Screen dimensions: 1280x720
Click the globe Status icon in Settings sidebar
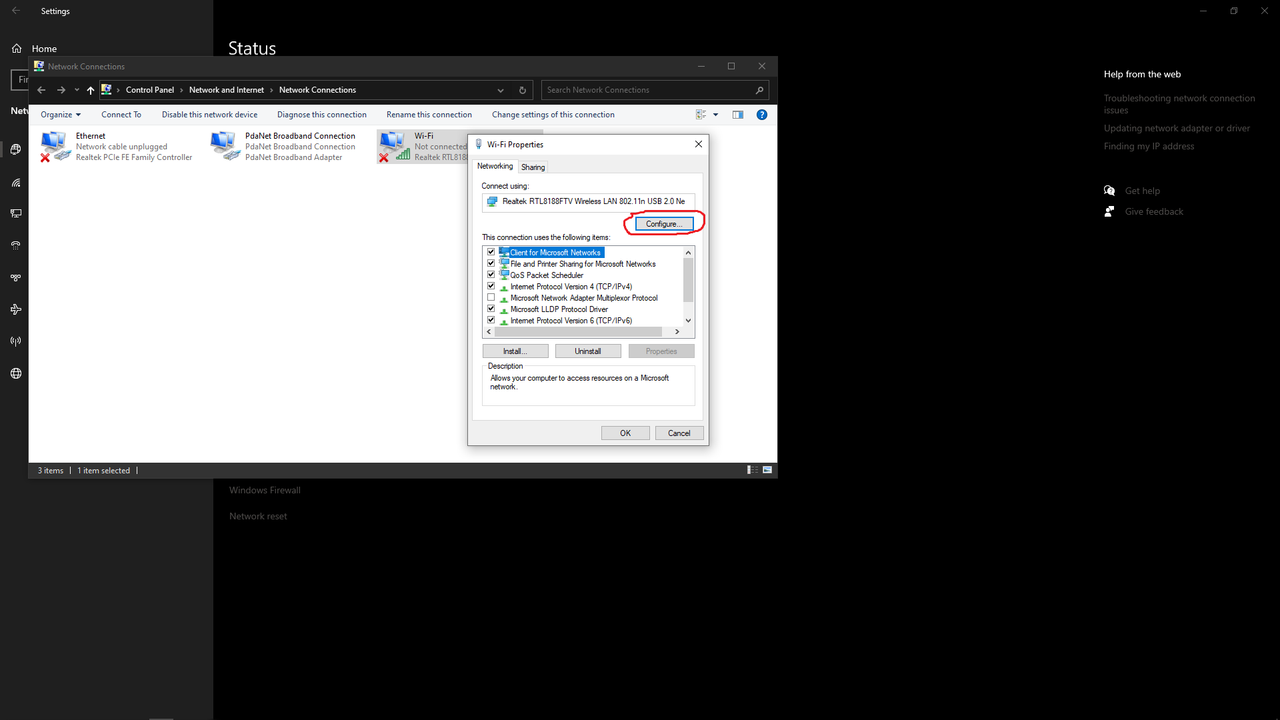16,149
